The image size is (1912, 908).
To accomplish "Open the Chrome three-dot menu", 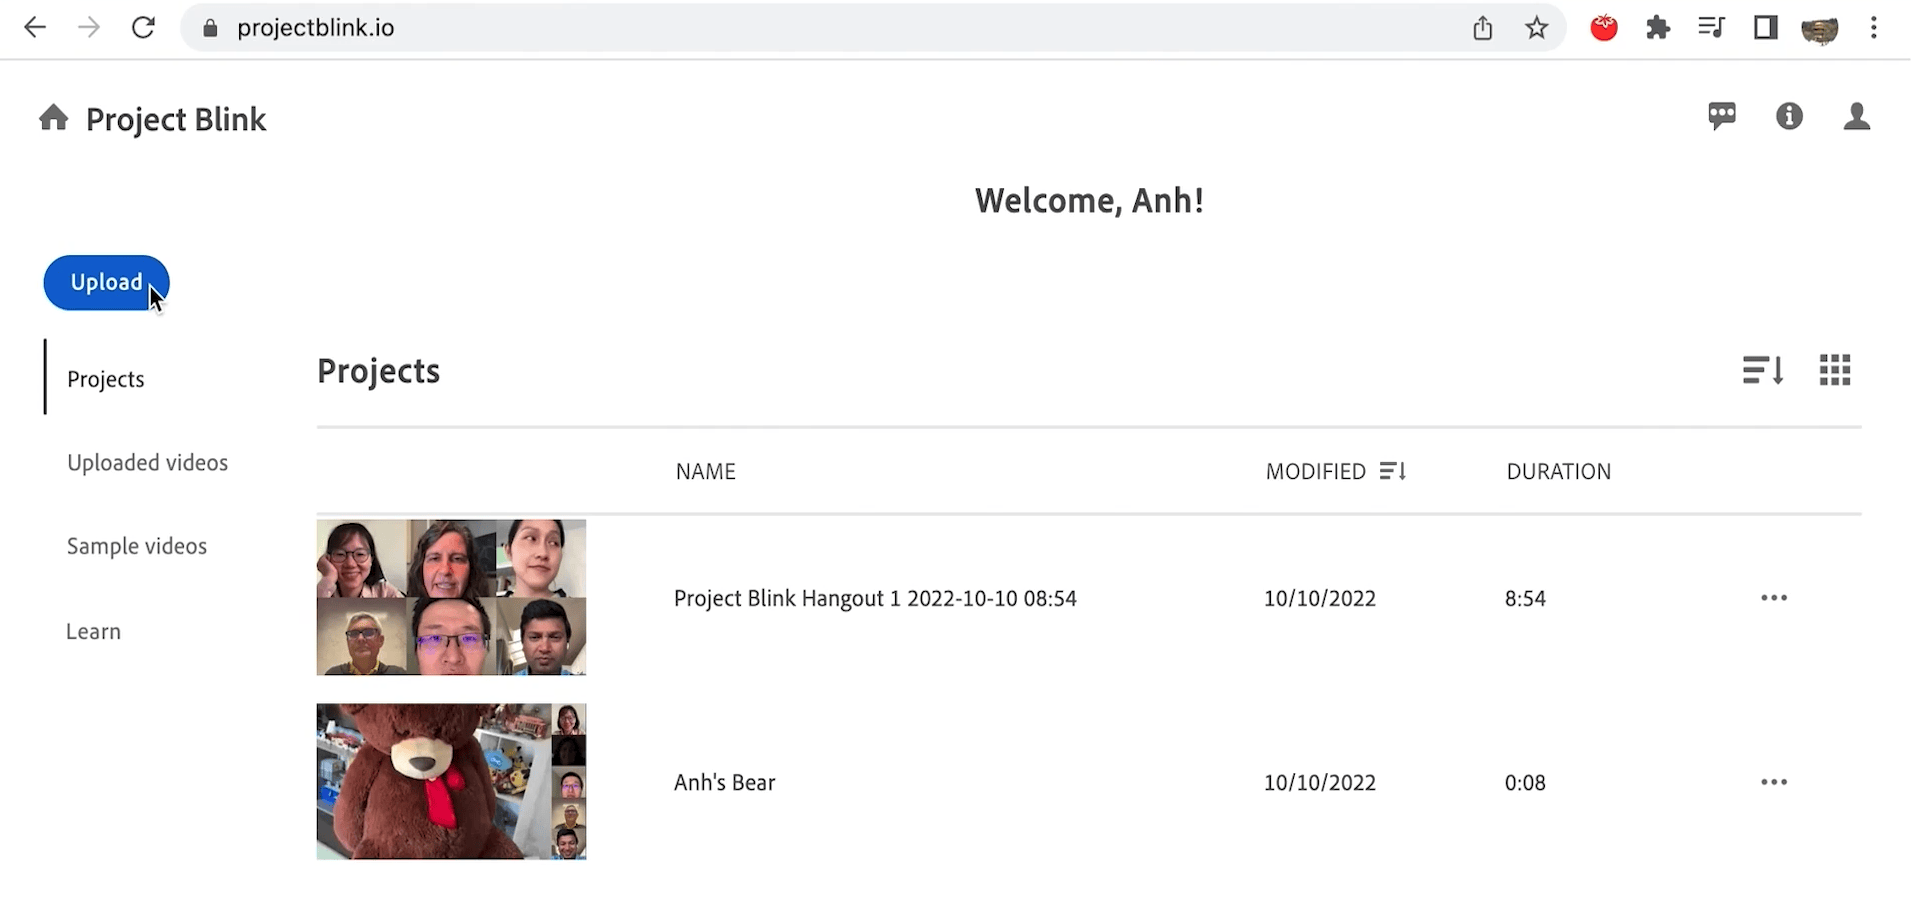I will (1874, 27).
